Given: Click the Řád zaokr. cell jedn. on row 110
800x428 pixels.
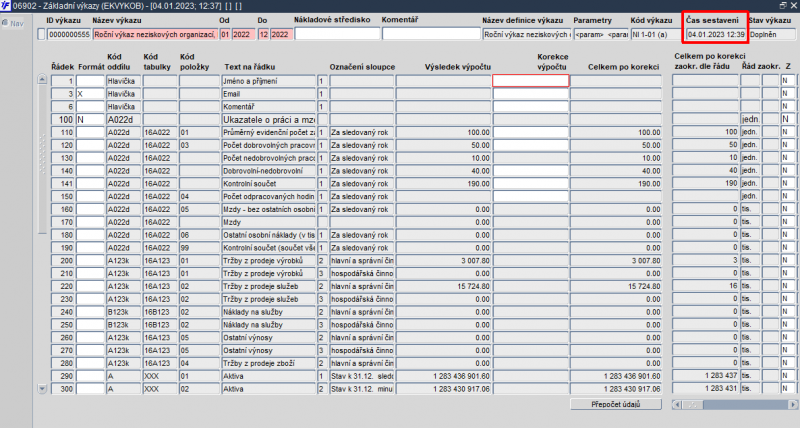Looking at the screenshot, I should 750,132.
